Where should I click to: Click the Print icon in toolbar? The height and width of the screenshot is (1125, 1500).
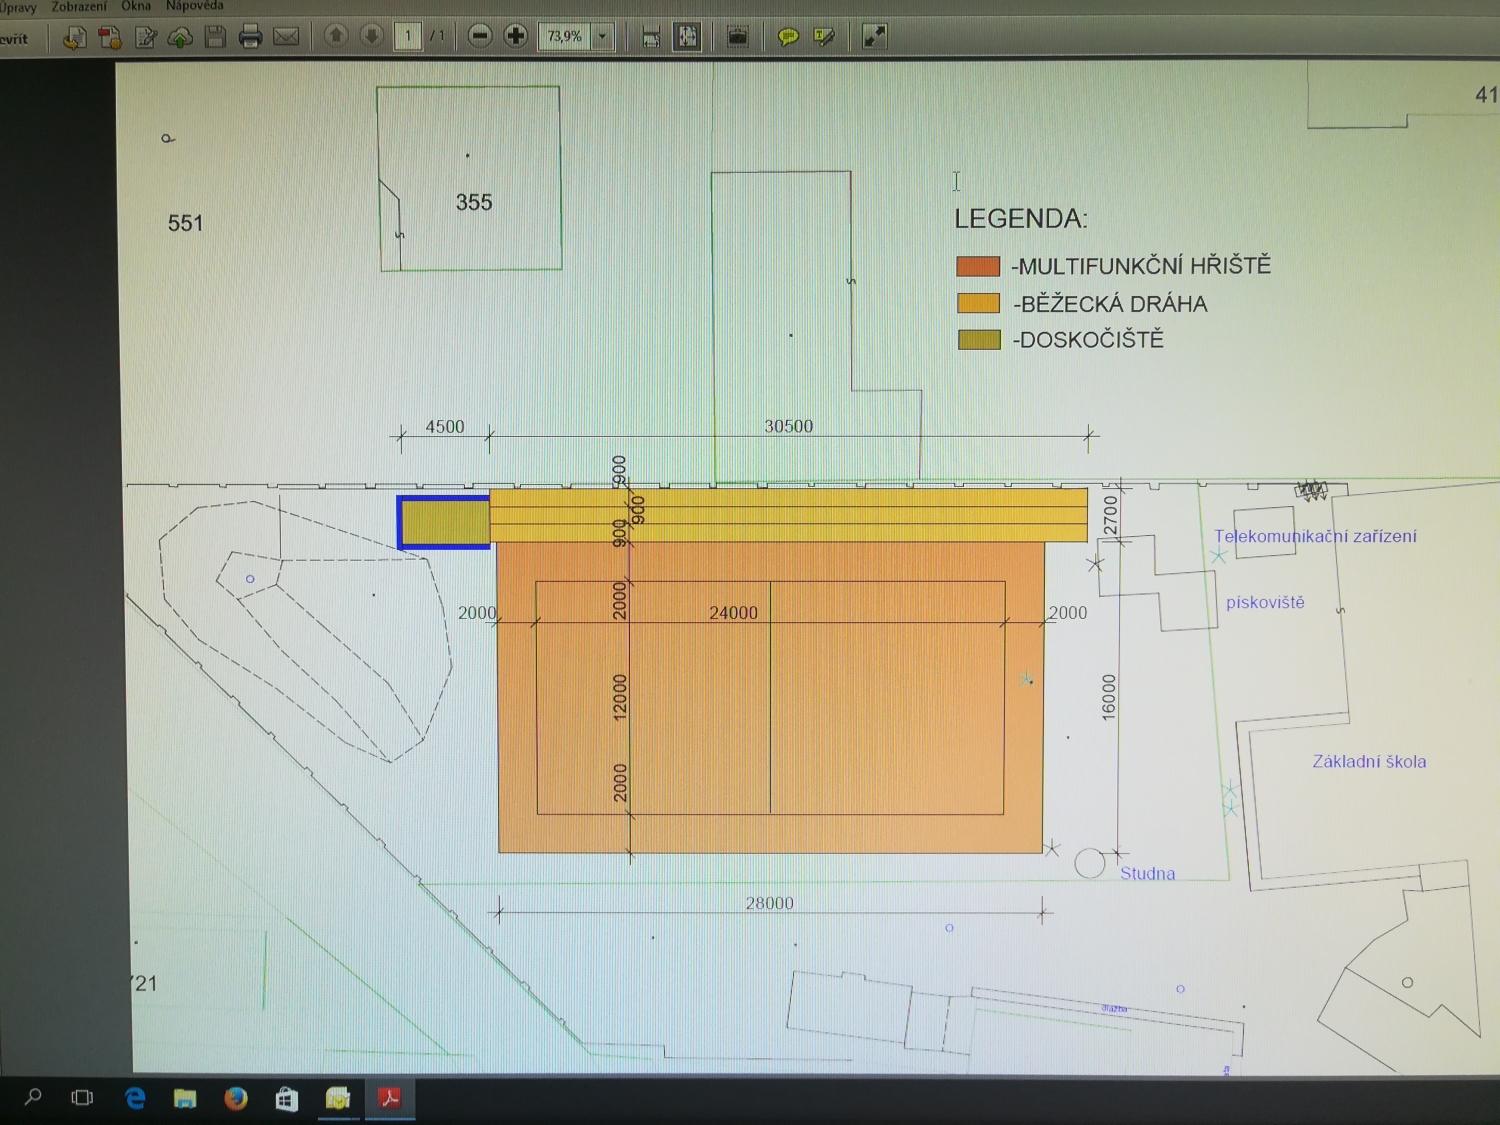coord(250,38)
